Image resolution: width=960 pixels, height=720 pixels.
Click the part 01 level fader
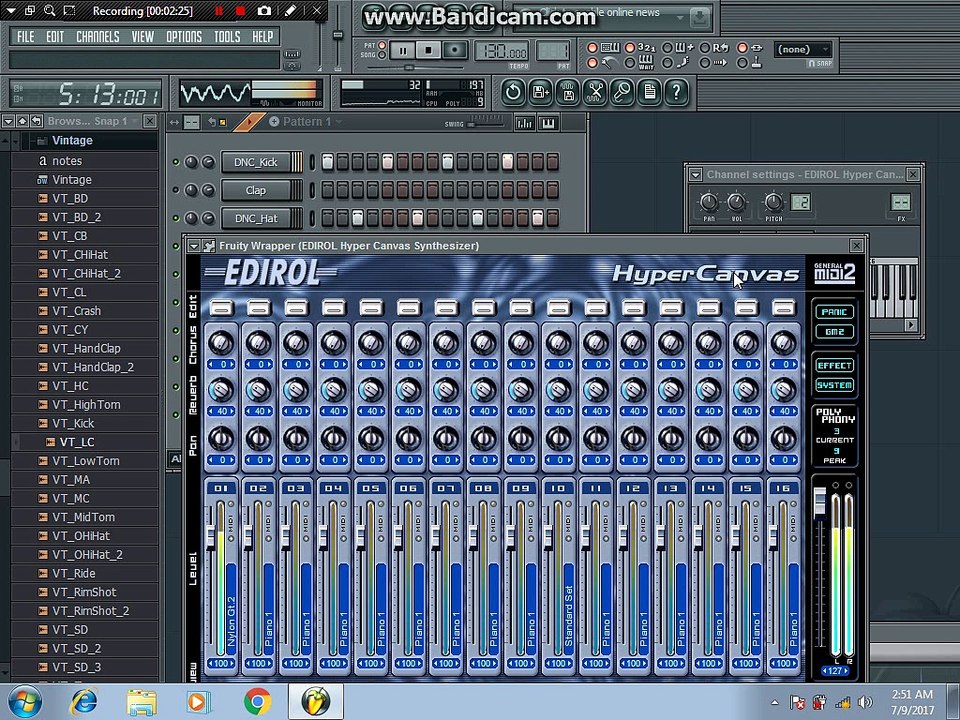211,538
